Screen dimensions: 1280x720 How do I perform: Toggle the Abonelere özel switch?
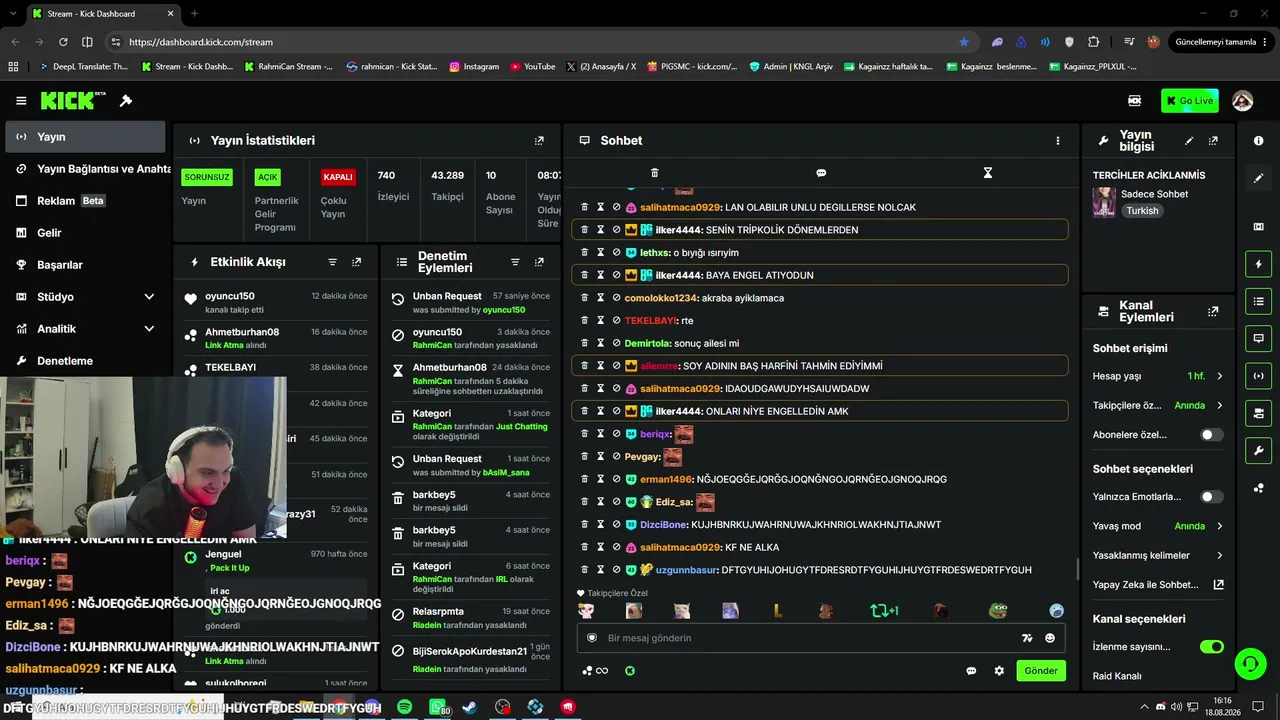(x=1211, y=435)
